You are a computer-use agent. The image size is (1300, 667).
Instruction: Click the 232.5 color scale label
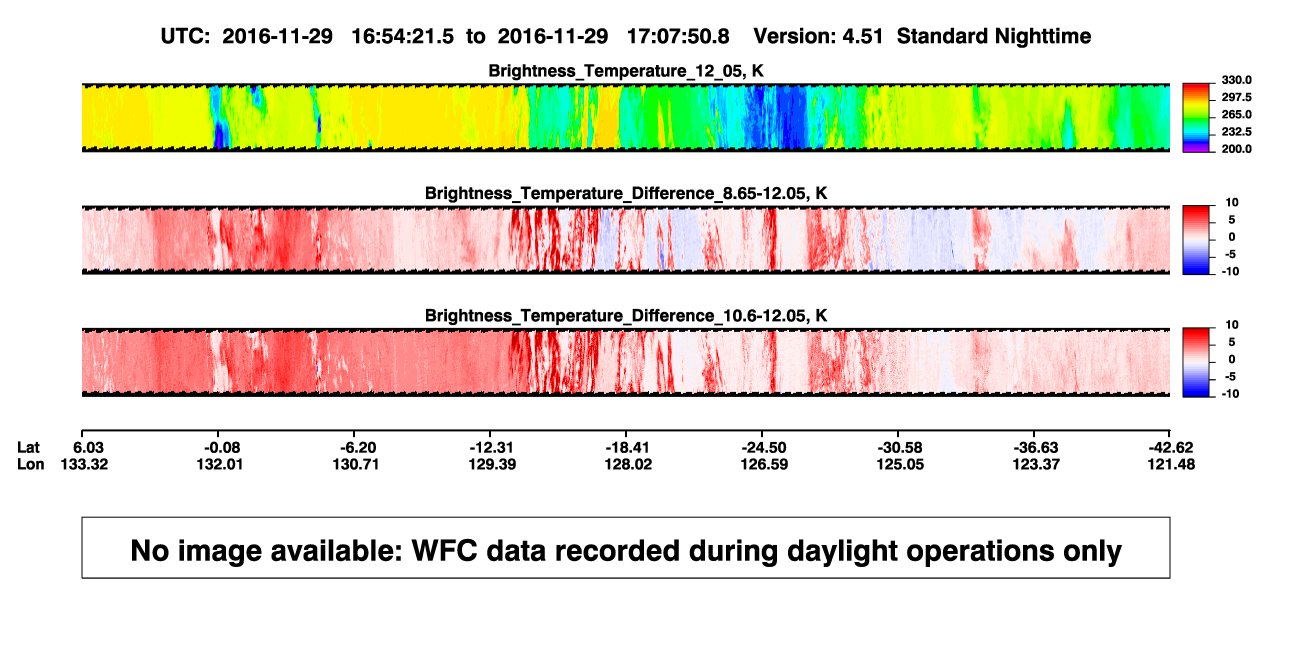click(1235, 132)
